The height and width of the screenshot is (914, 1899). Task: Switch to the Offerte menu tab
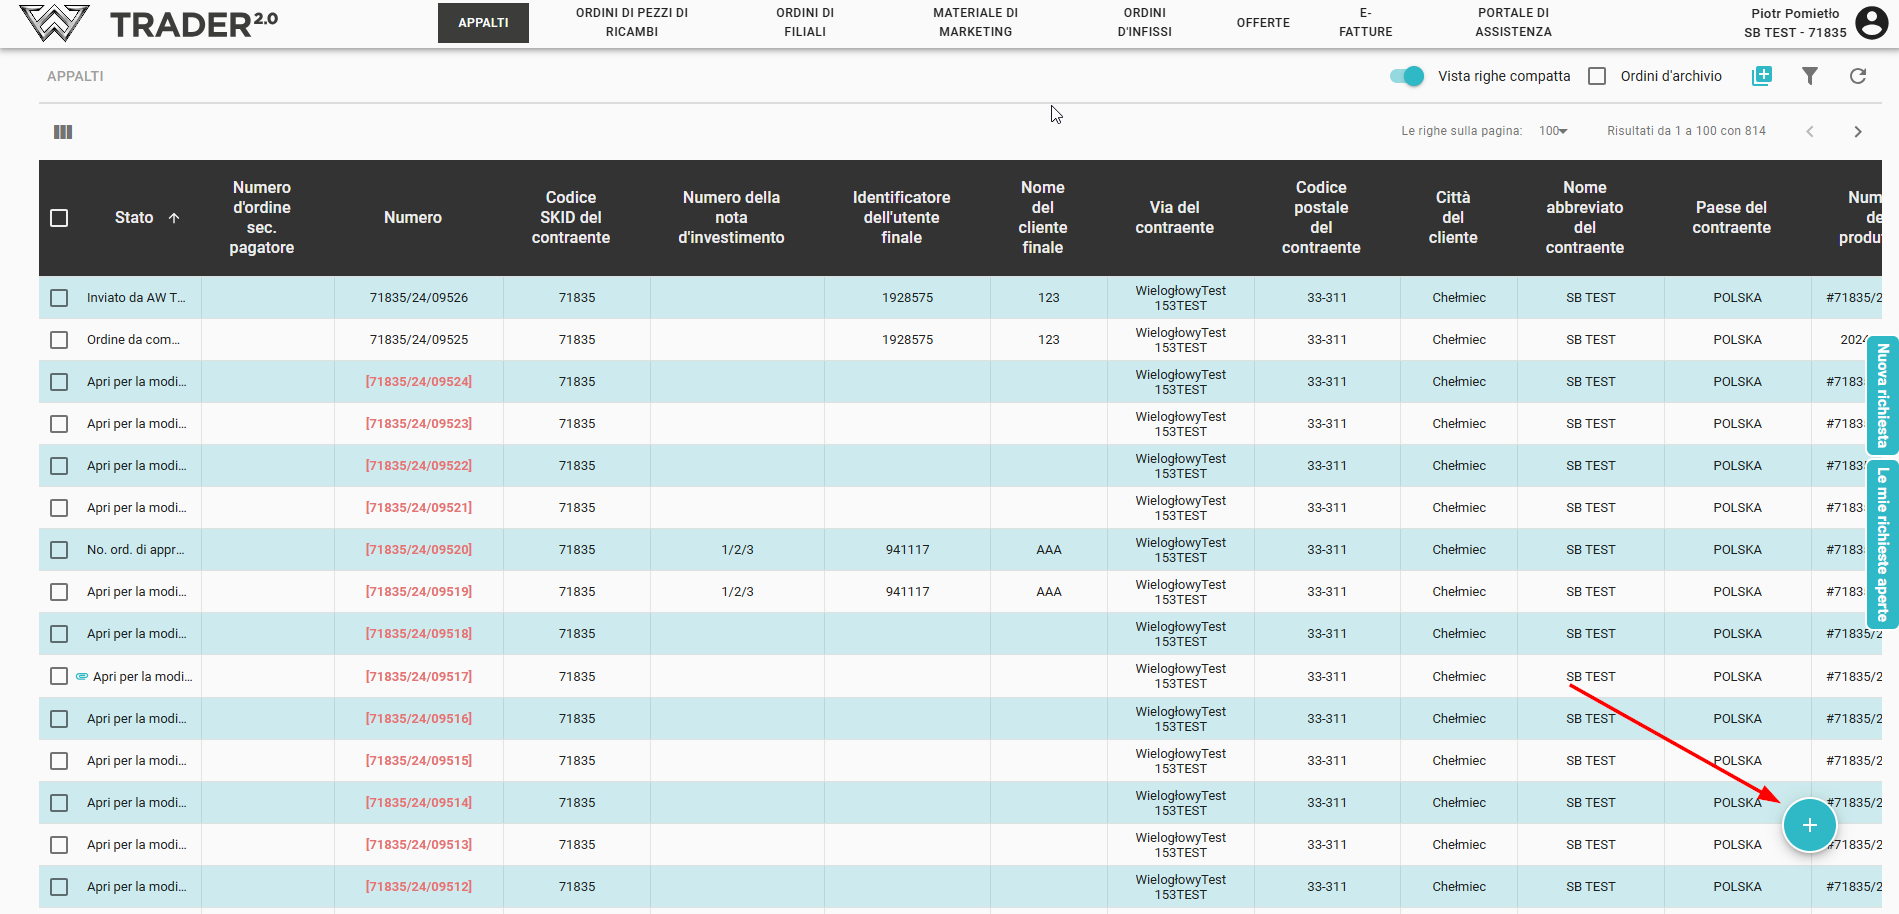pos(1262,23)
